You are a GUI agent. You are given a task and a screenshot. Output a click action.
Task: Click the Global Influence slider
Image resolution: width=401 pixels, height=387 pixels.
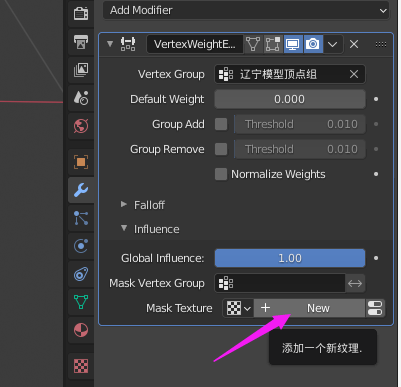click(290, 258)
